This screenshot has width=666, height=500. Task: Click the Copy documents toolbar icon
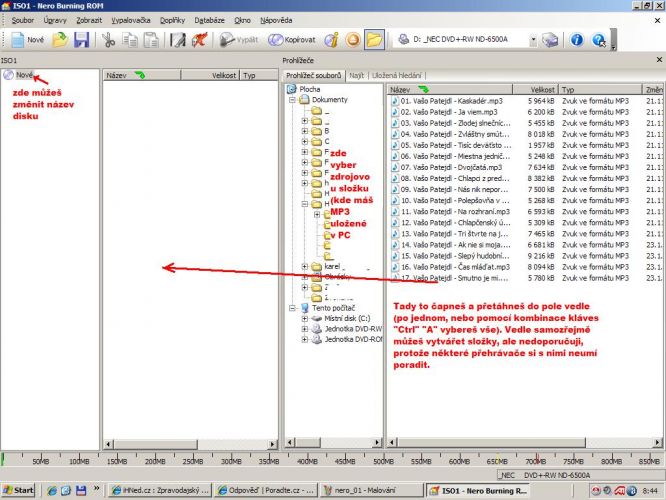click(x=130, y=40)
